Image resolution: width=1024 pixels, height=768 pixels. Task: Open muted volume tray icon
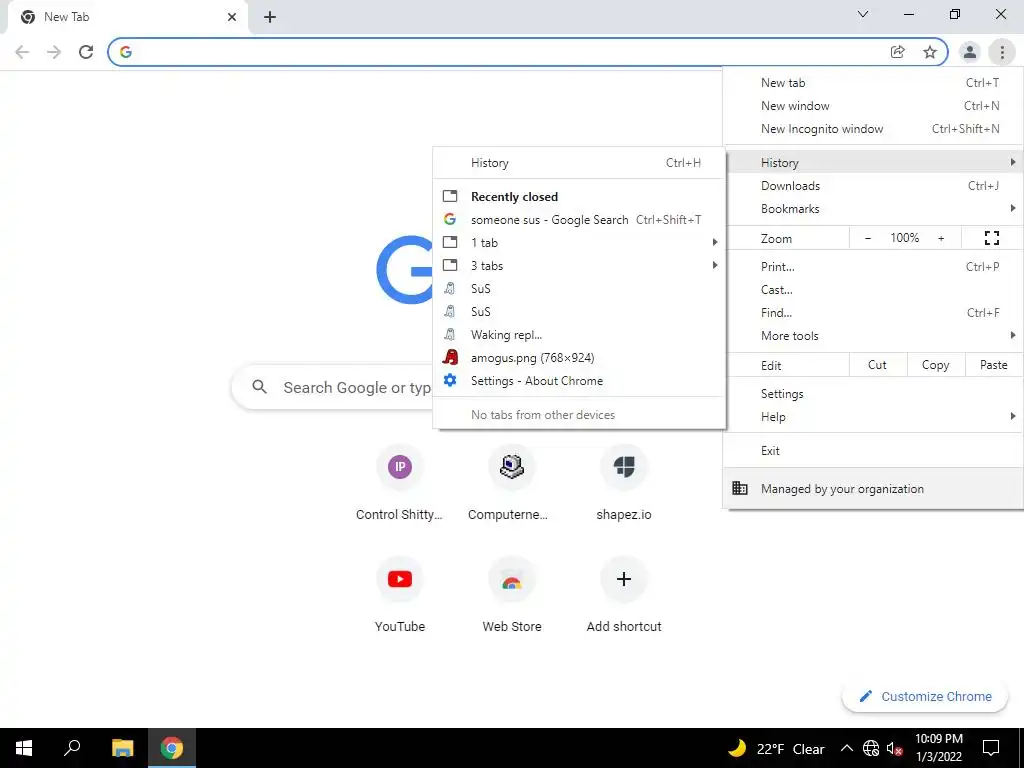coord(895,748)
